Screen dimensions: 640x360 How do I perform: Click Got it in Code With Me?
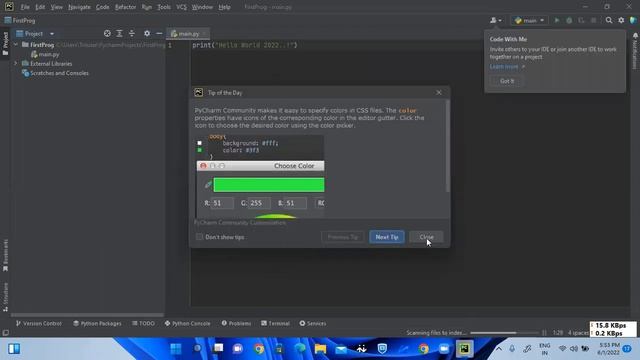click(507, 81)
